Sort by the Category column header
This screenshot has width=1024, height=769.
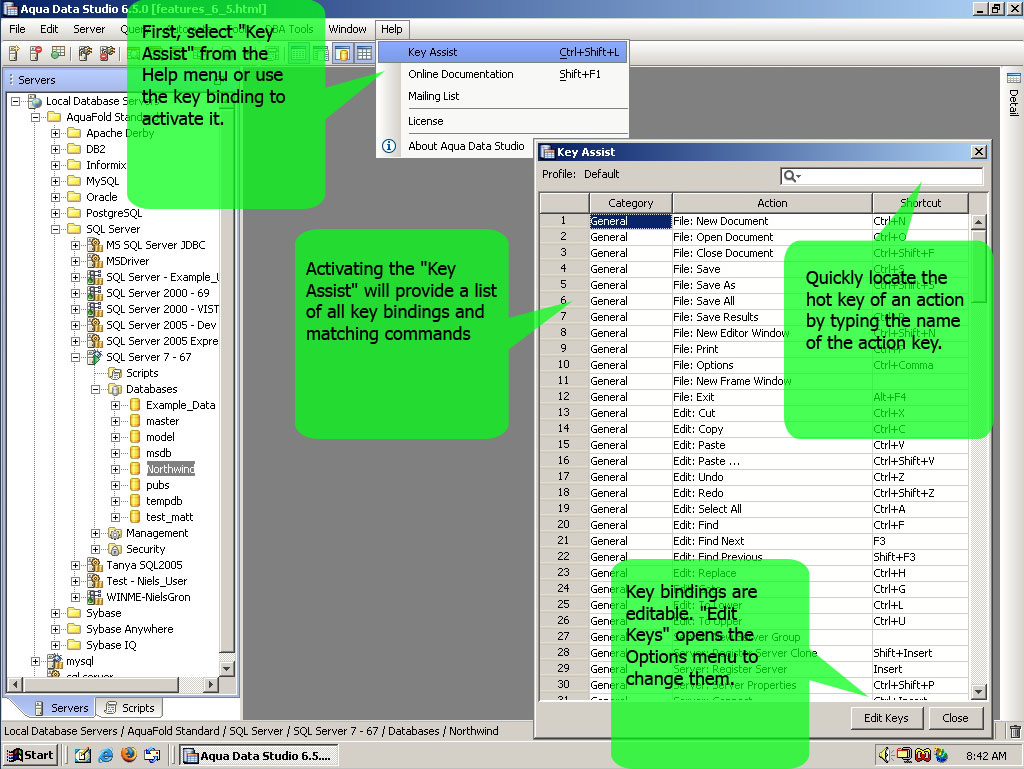[630, 203]
